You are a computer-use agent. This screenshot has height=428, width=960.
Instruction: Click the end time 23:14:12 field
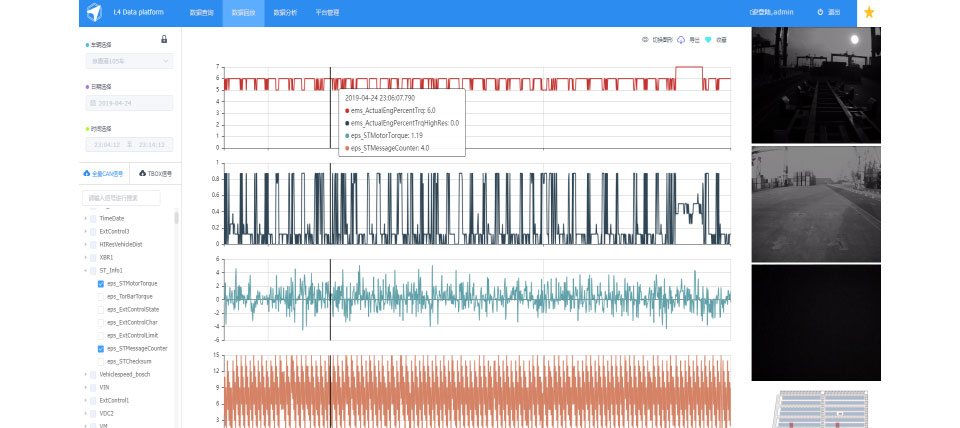151,145
